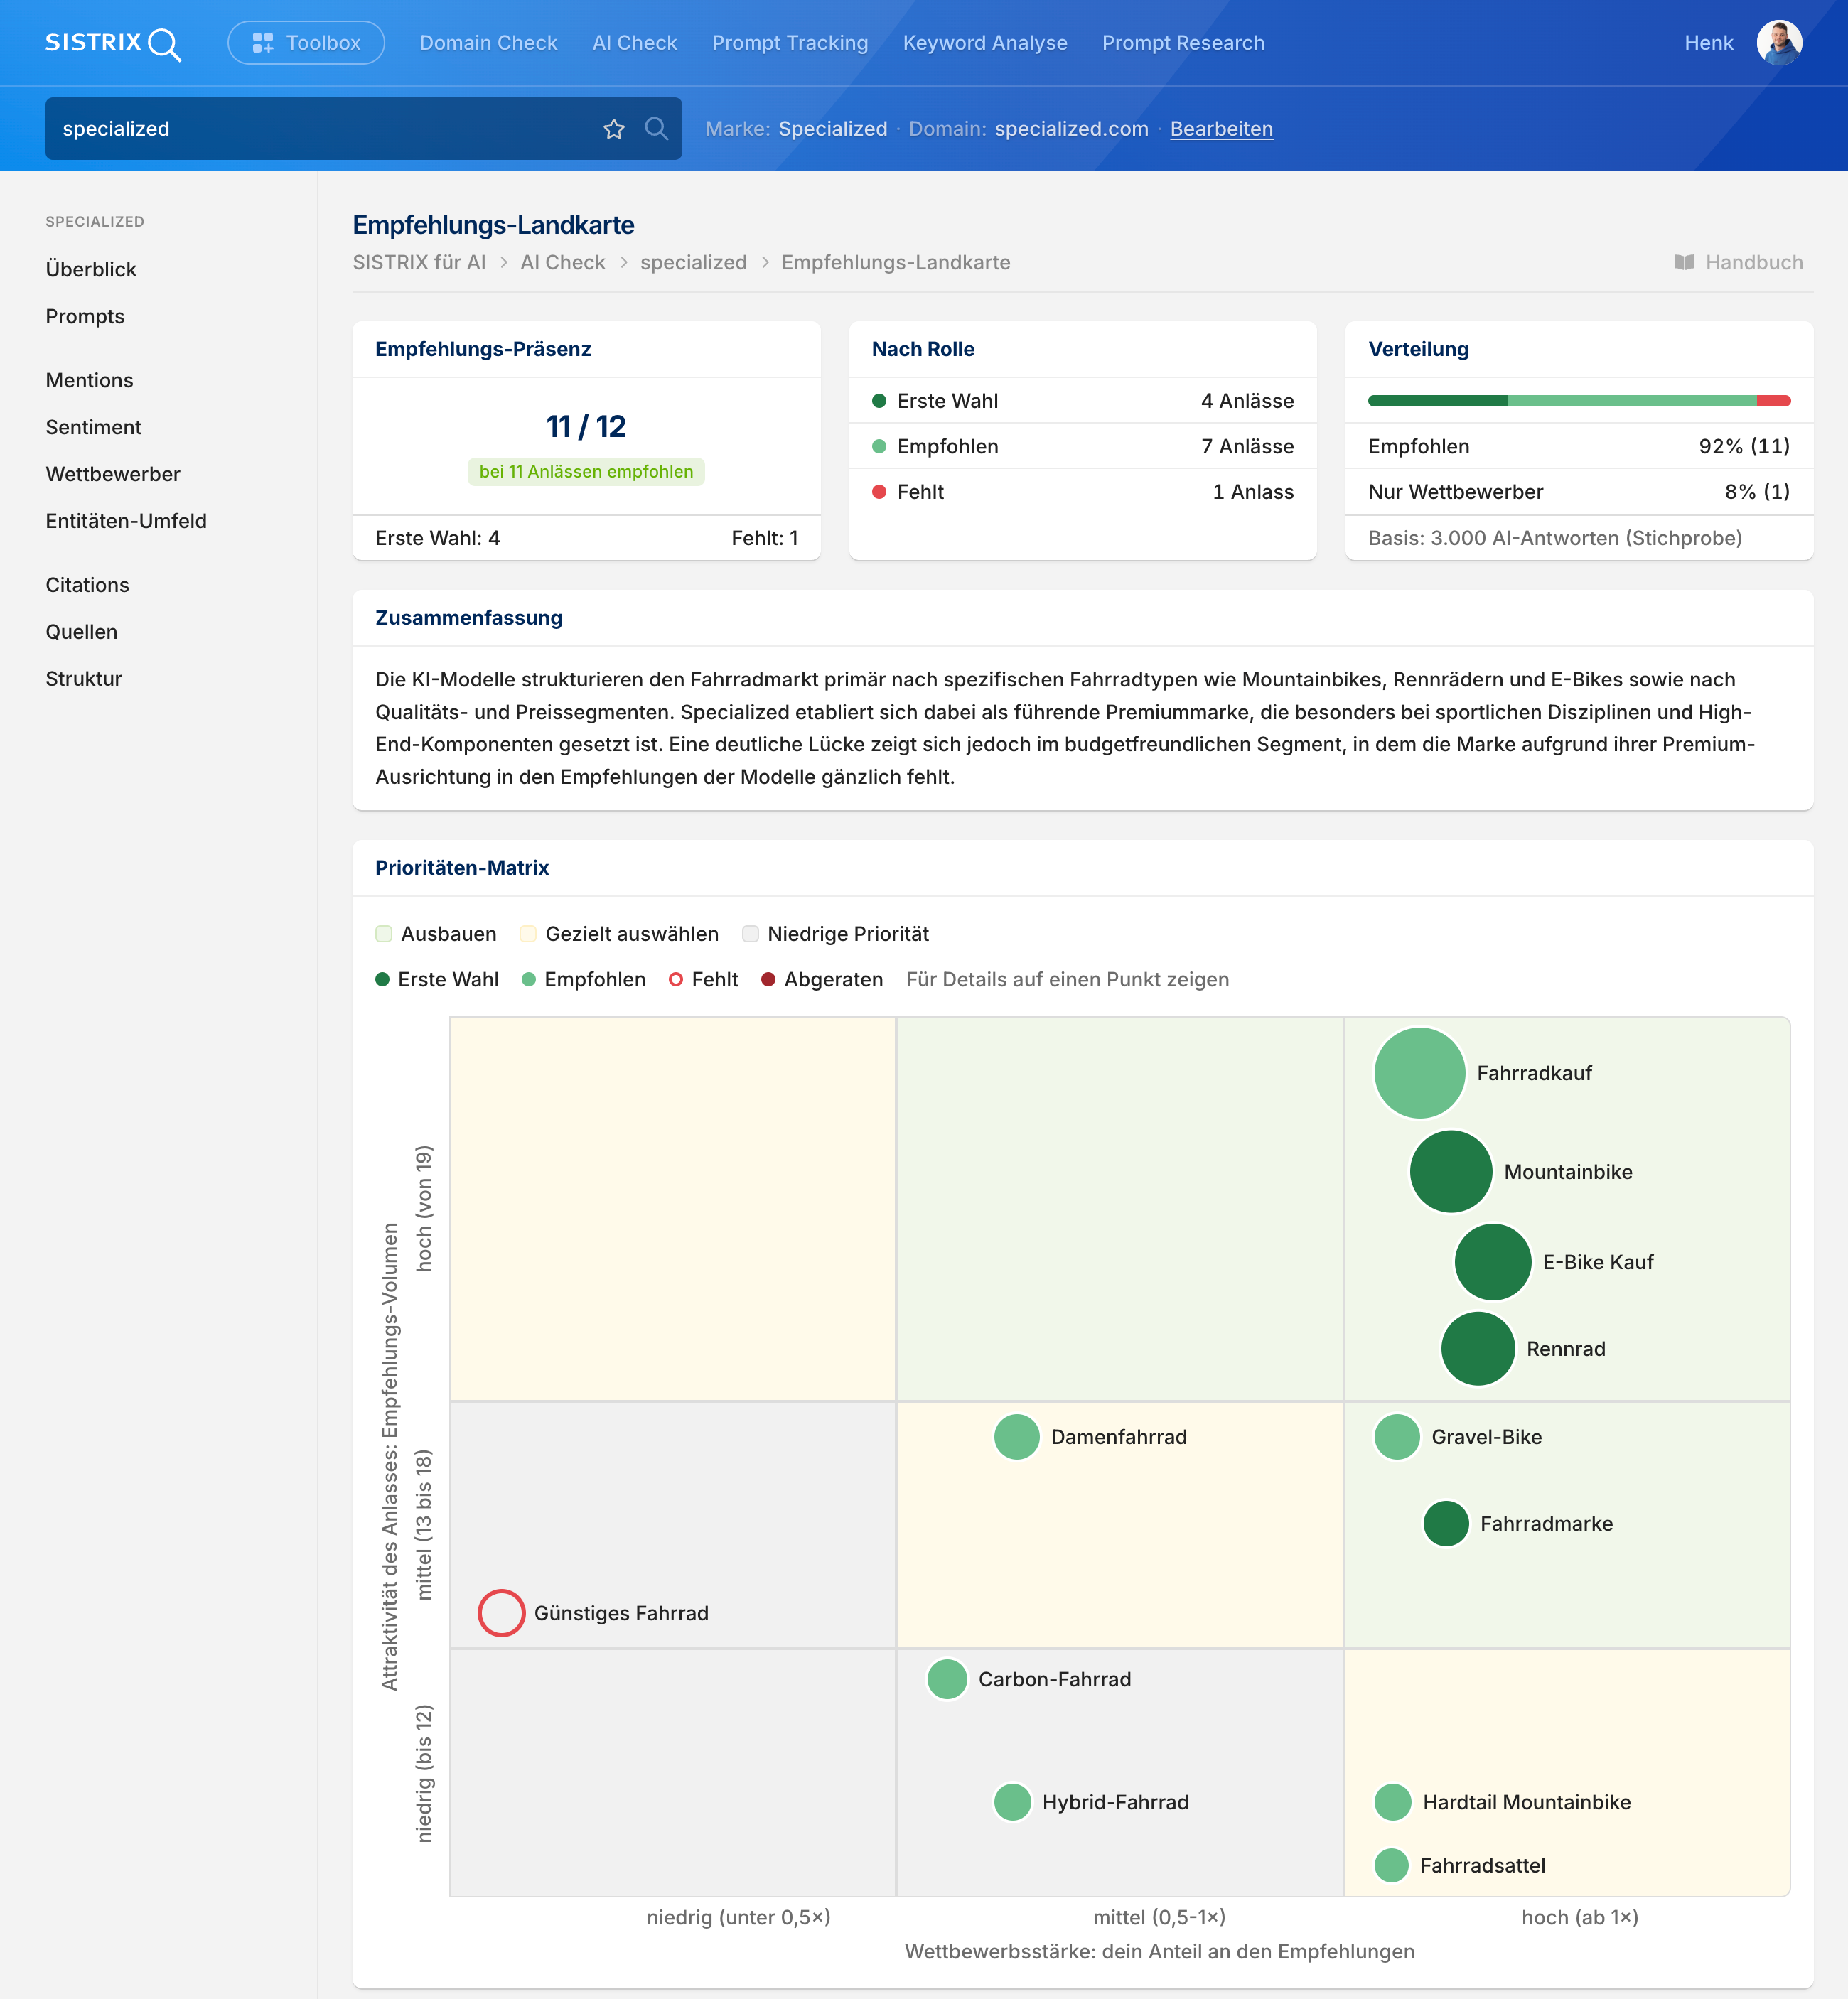
Task: Click the Damenfahrrad bubble
Action: [1016, 1437]
